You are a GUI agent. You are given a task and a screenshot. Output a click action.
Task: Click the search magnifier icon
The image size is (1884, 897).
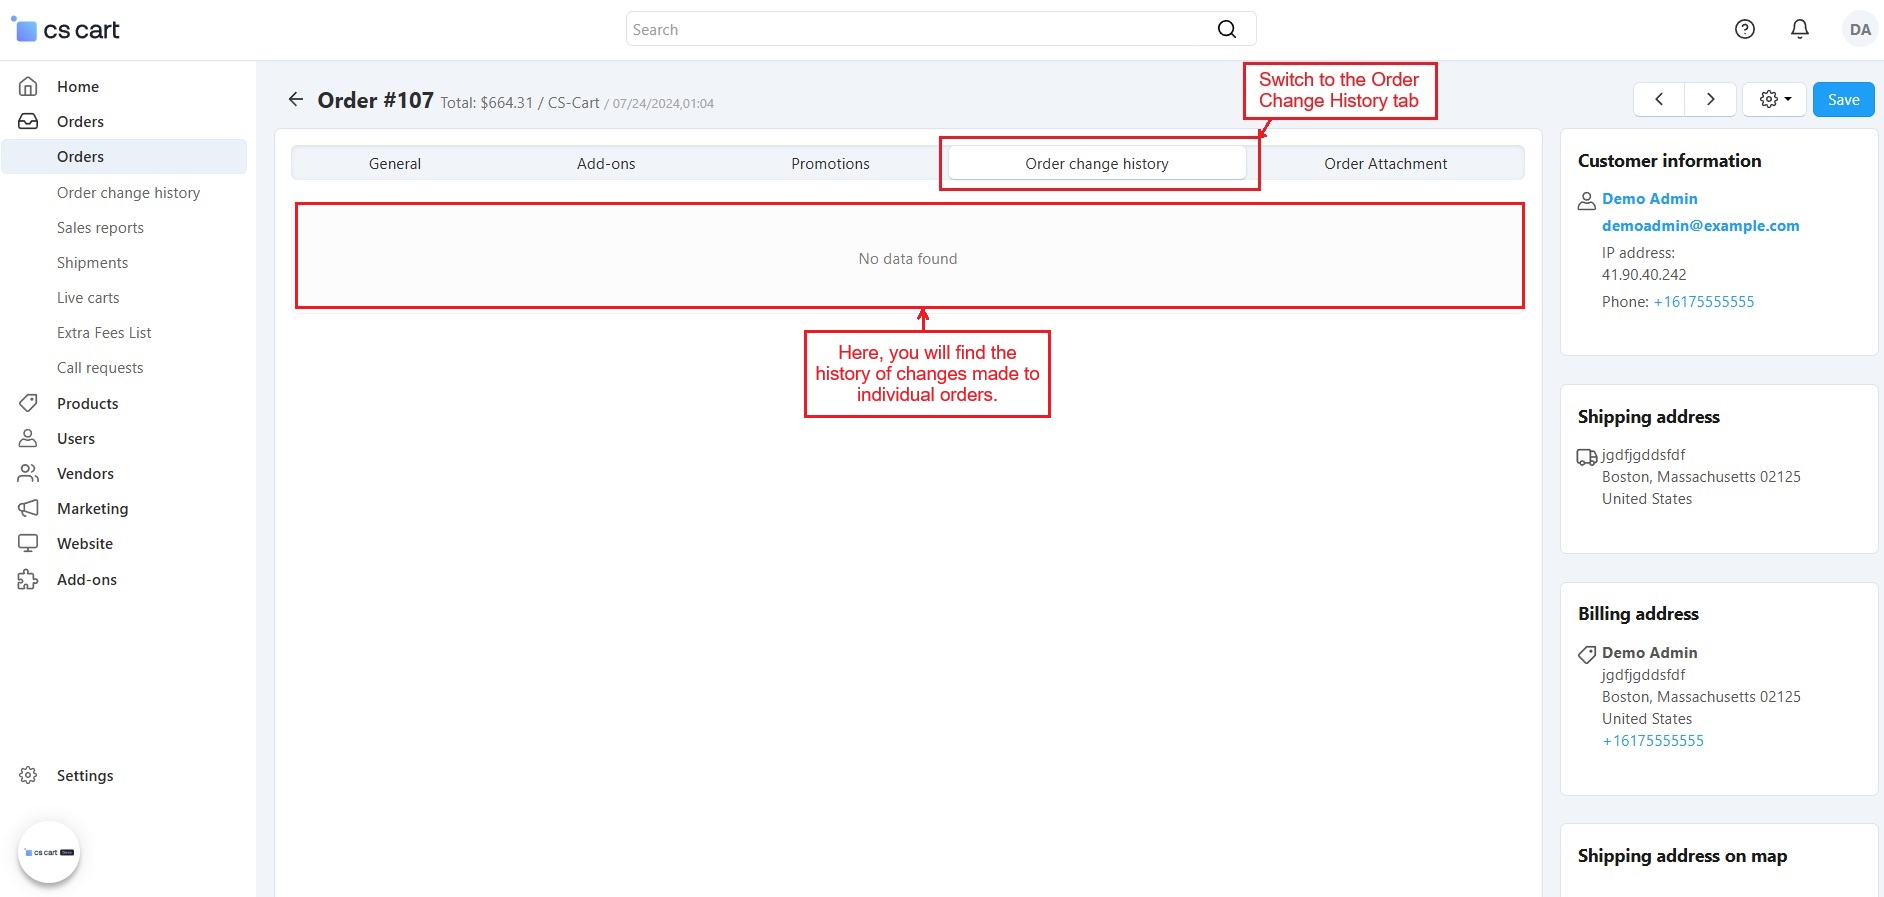tap(1227, 29)
